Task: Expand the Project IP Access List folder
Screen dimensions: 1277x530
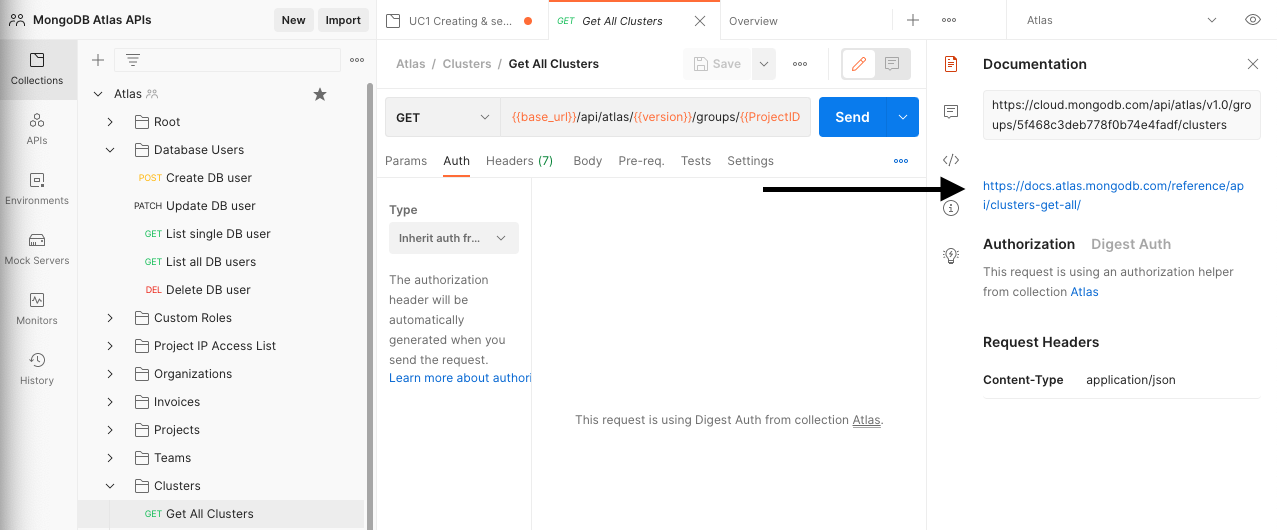Action: pyautogui.click(x=111, y=346)
